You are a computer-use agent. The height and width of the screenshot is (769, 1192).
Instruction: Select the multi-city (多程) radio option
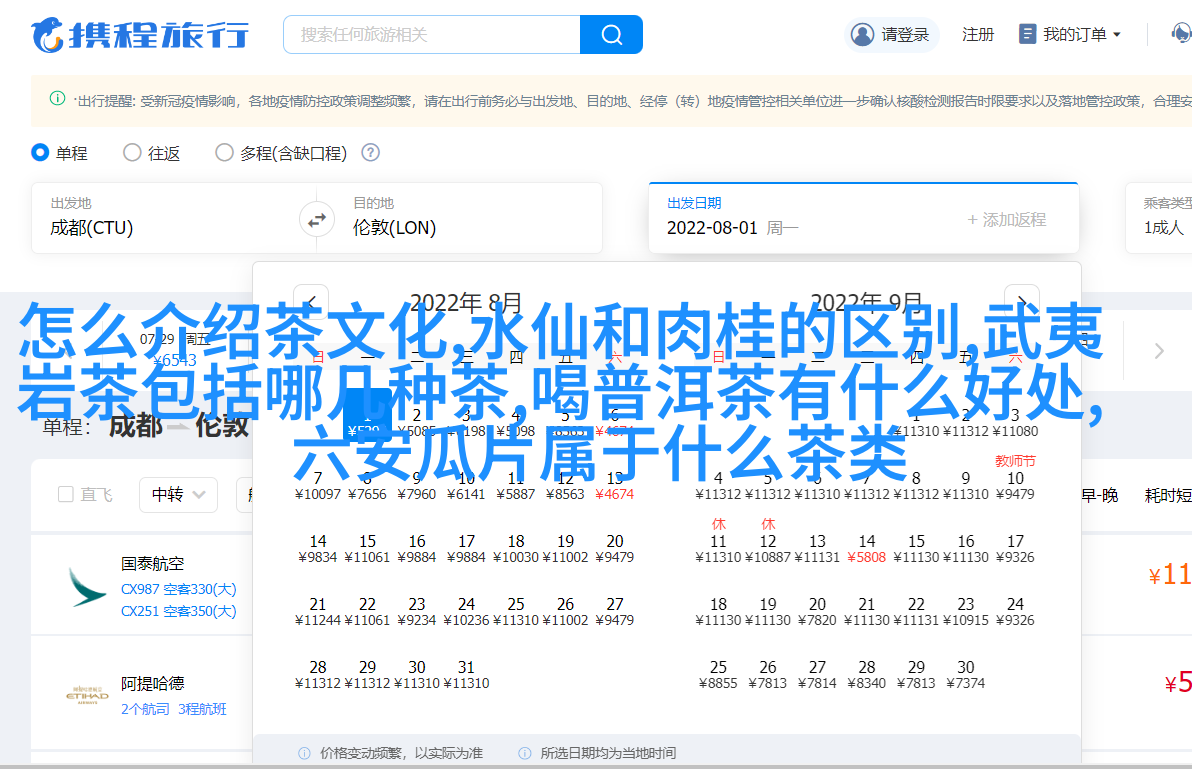pyautogui.click(x=224, y=153)
